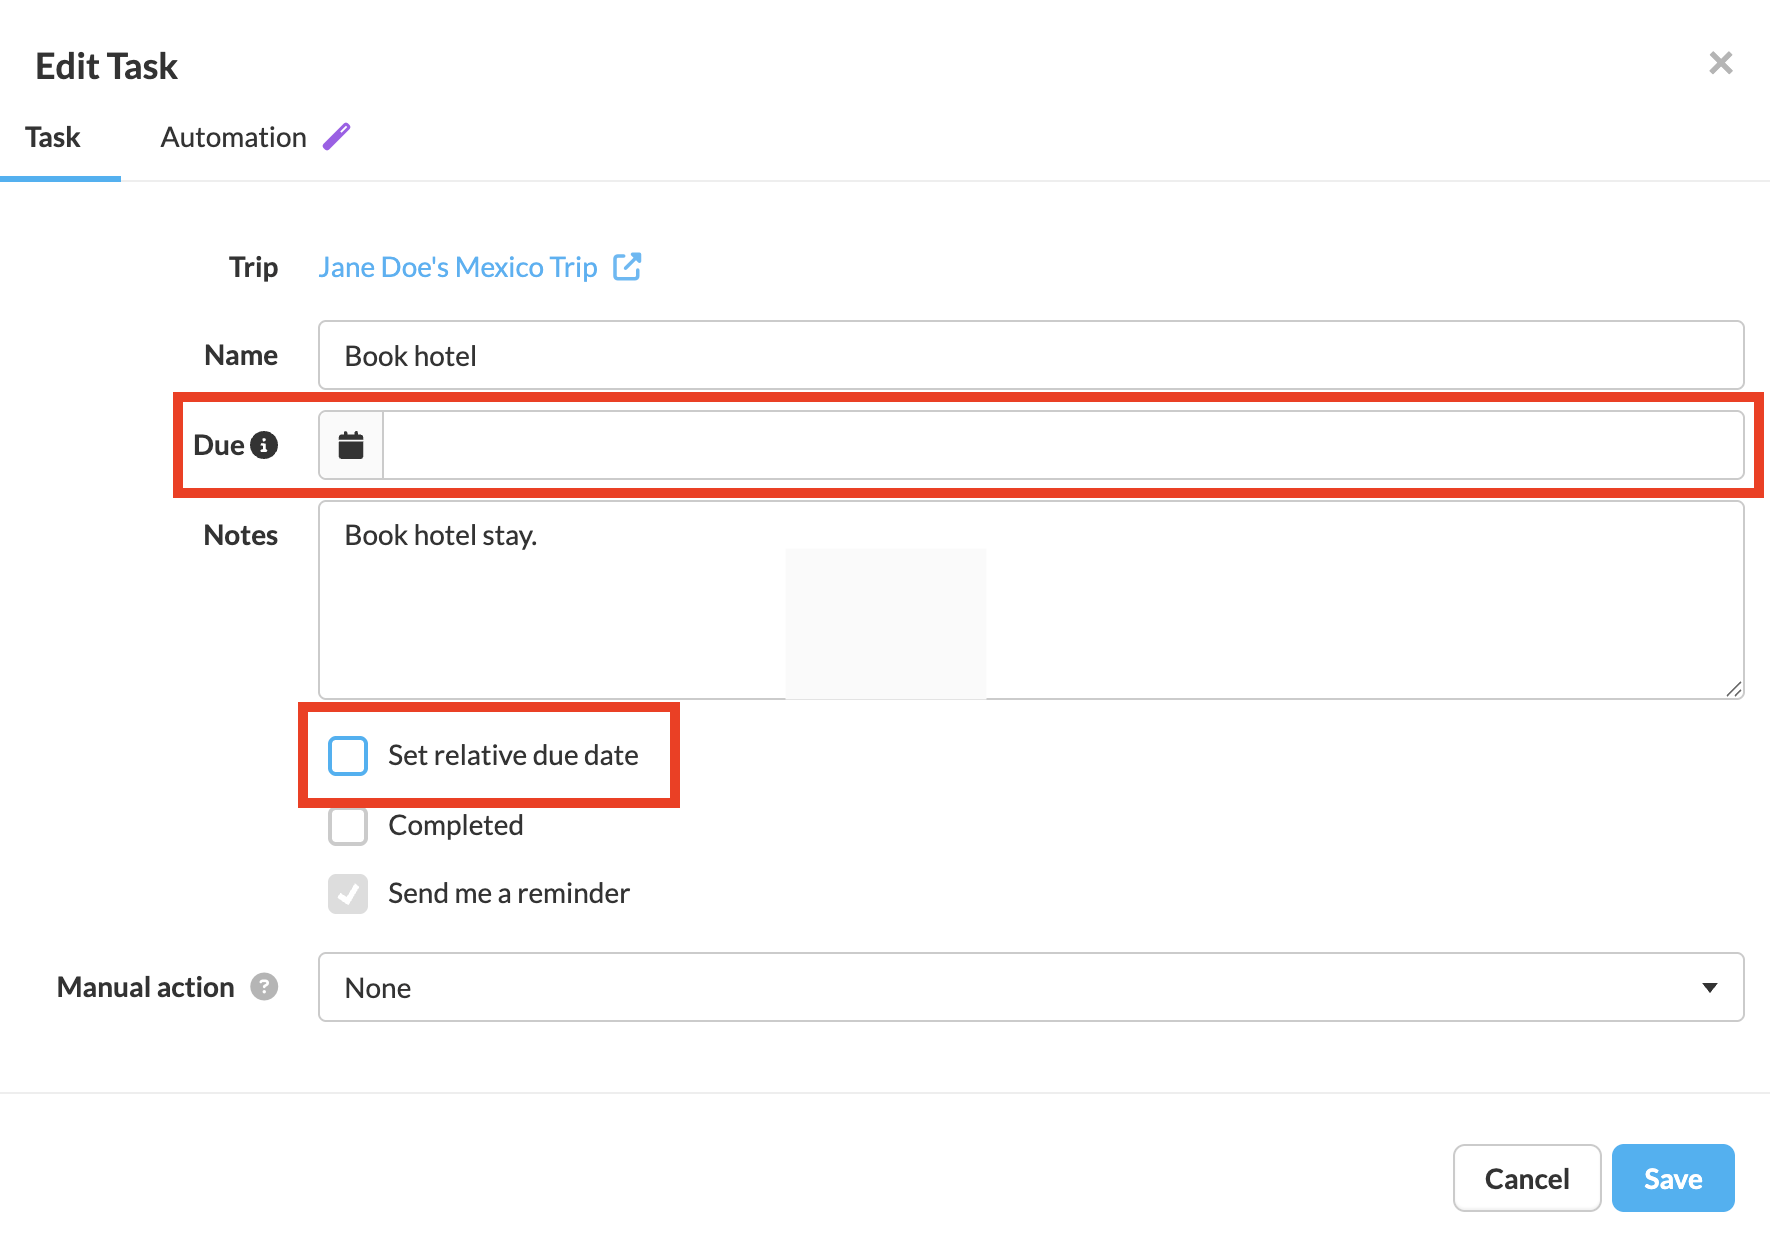
Task: Focus the empty Due date field
Action: click(x=1062, y=445)
